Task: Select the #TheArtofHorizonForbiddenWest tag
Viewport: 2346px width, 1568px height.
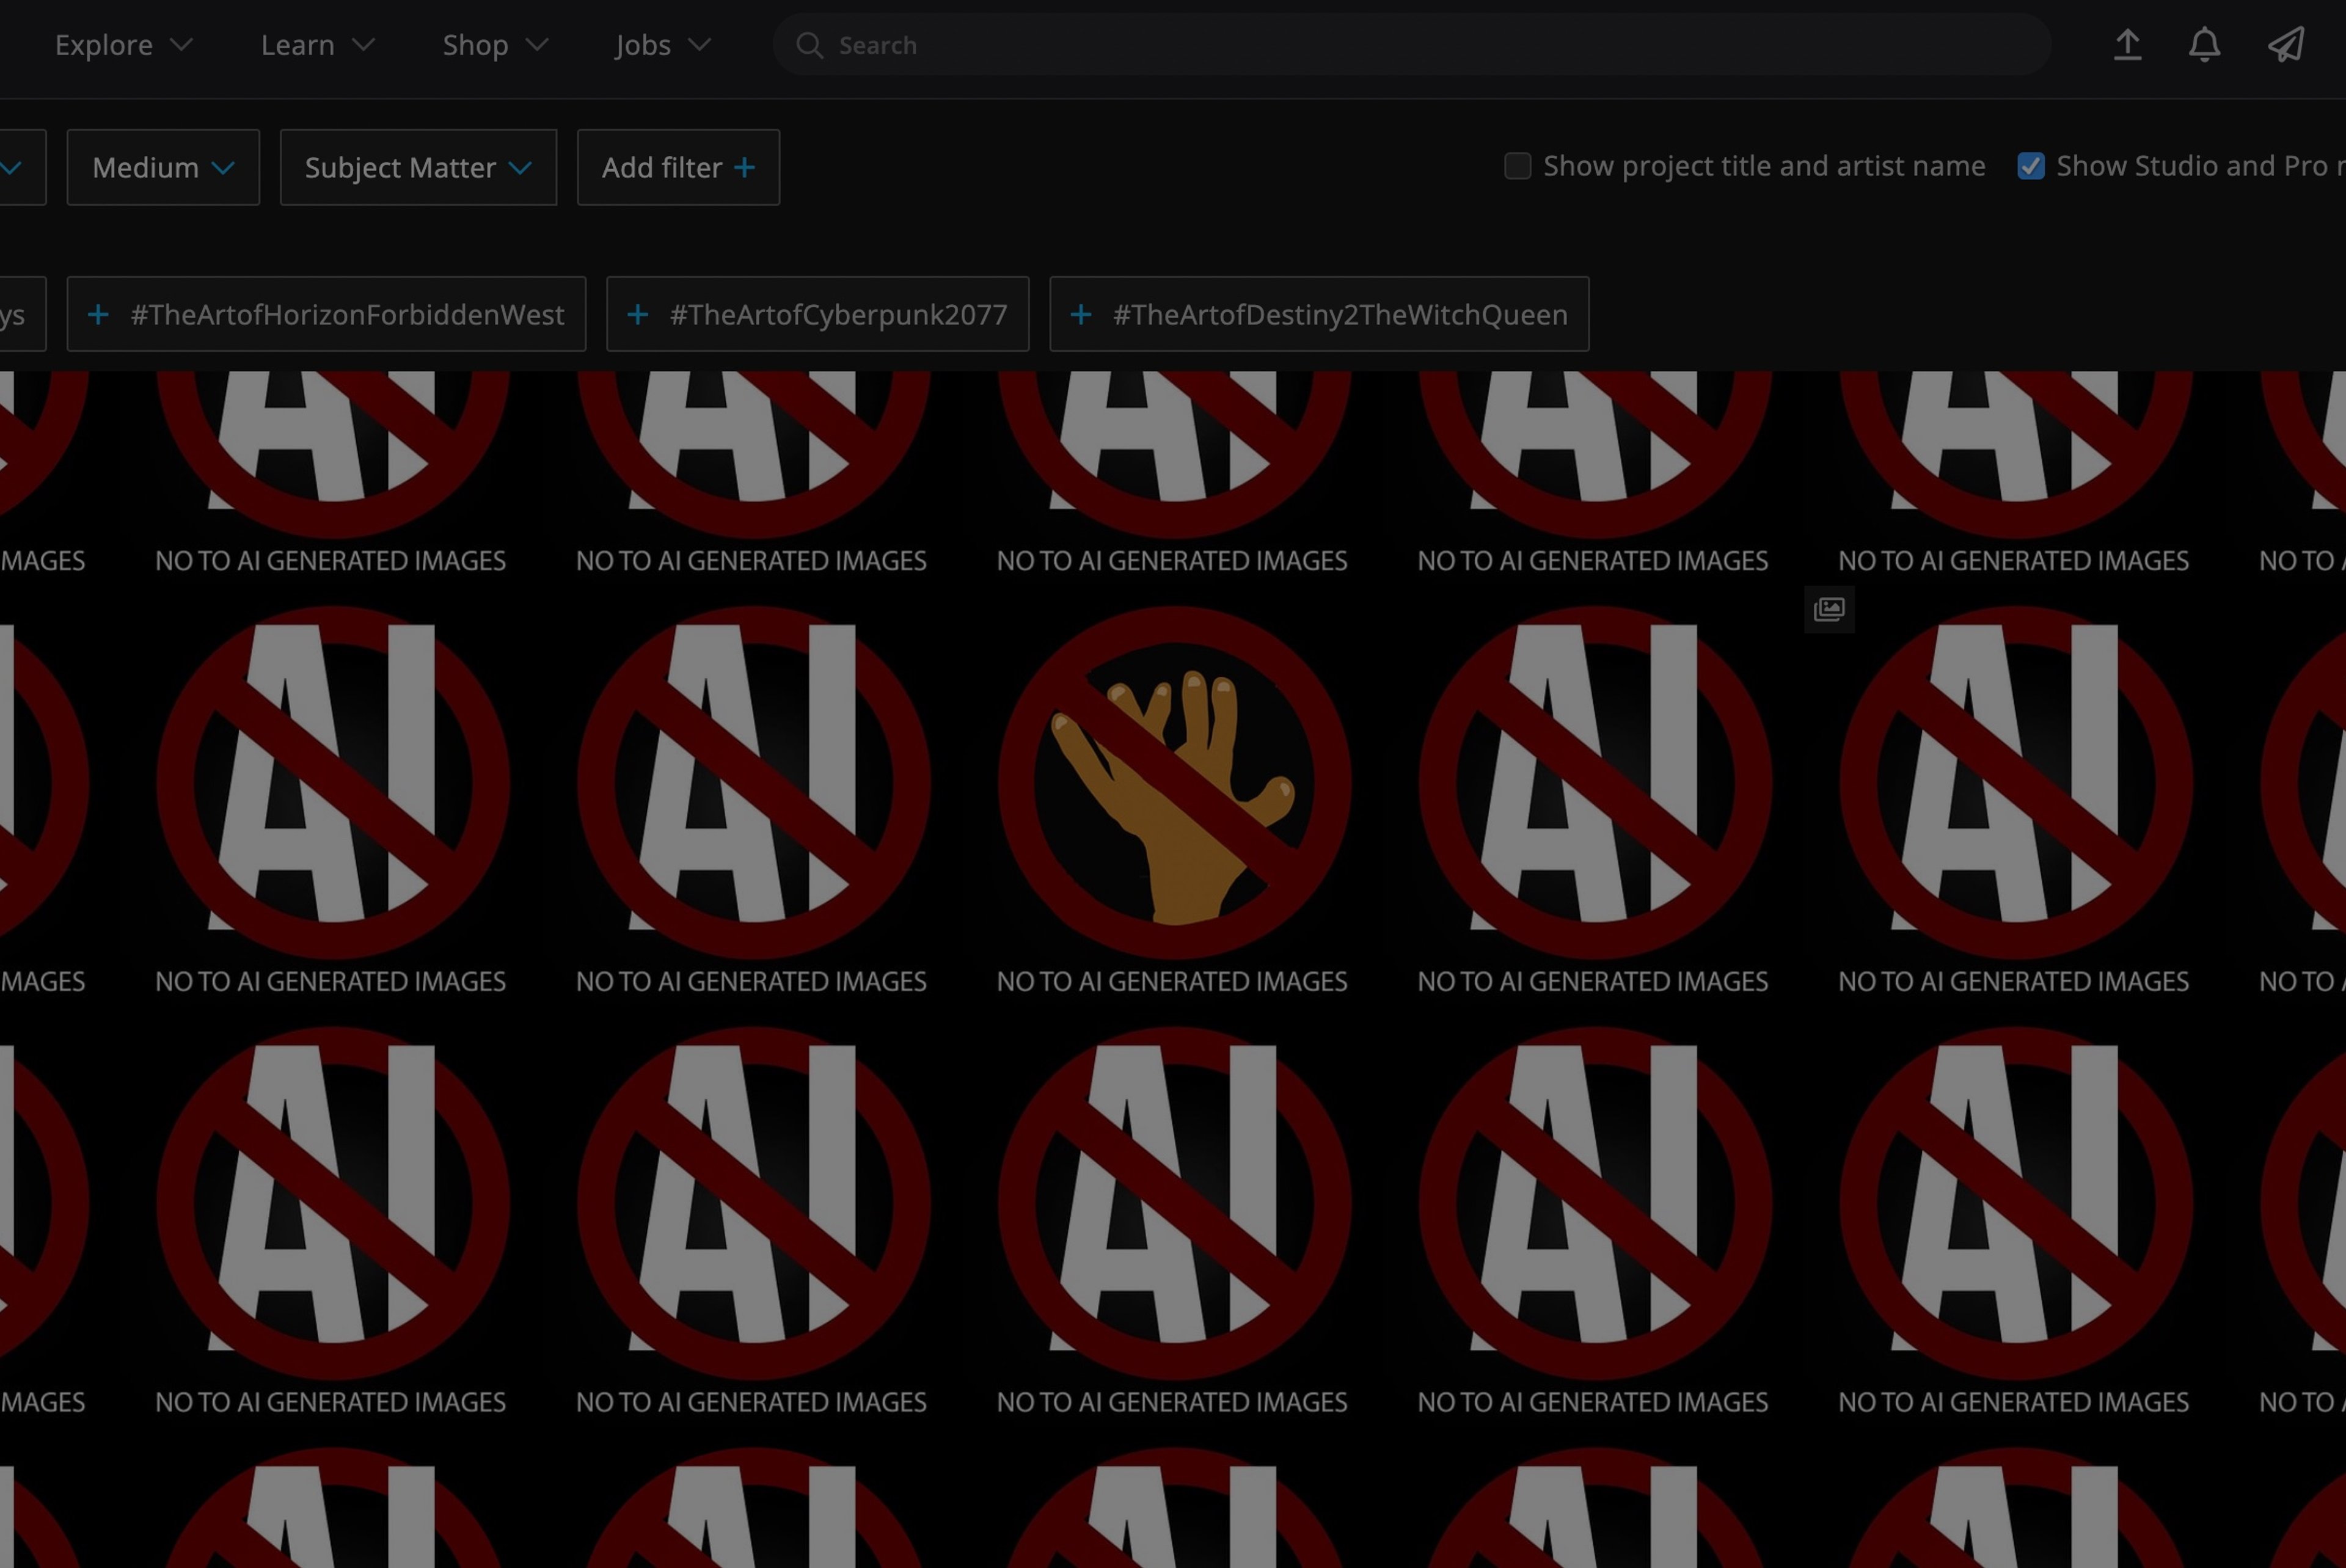Action: [x=326, y=314]
